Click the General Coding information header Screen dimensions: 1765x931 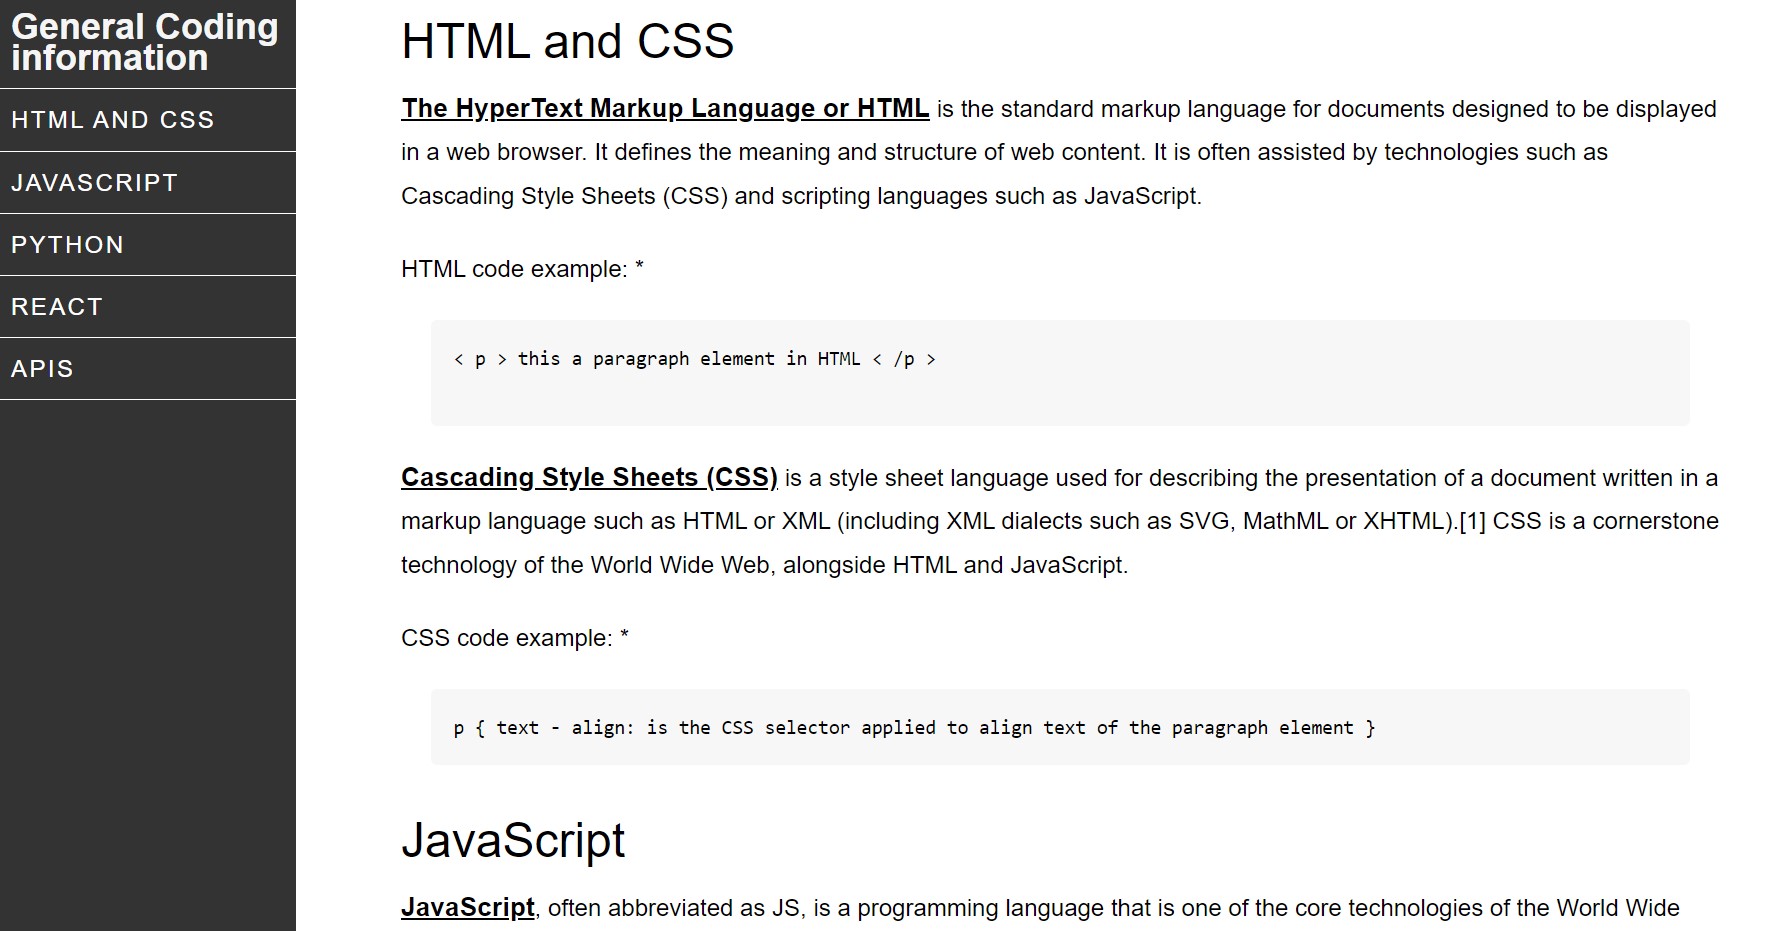pyautogui.click(x=145, y=42)
